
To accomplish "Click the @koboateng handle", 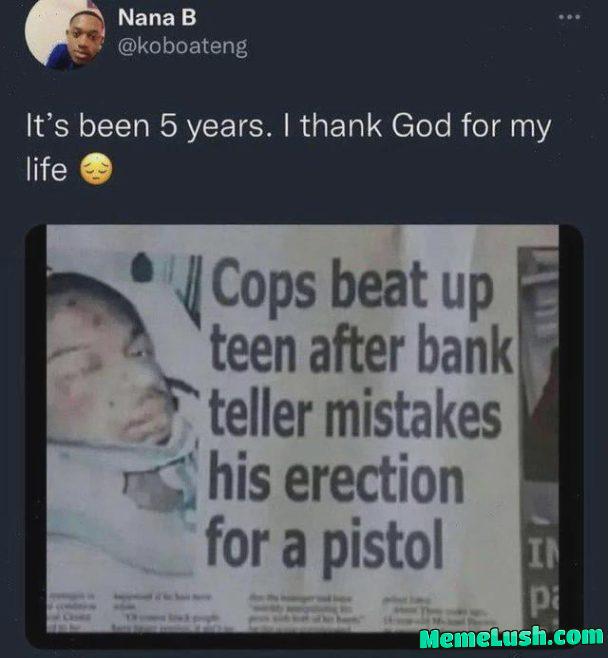I will pyautogui.click(x=182, y=46).
